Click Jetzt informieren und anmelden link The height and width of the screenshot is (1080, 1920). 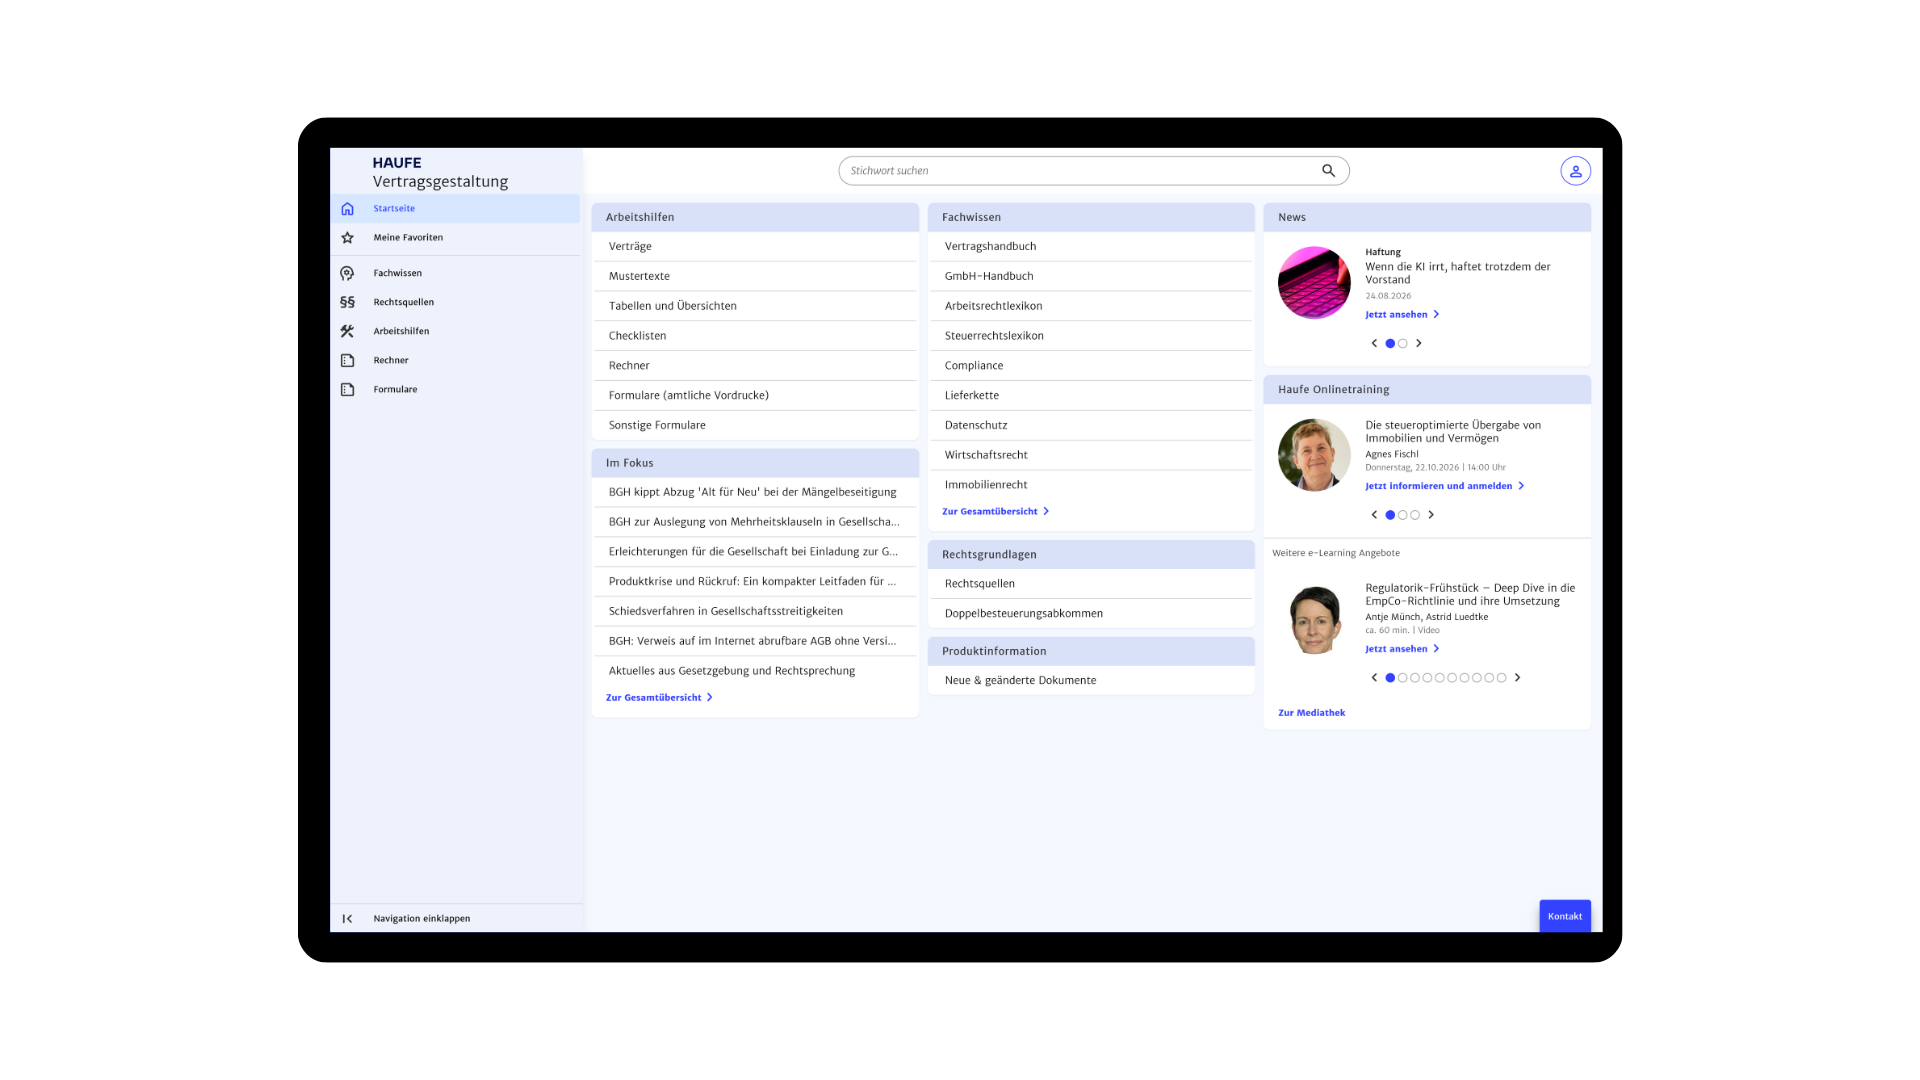coord(1444,486)
